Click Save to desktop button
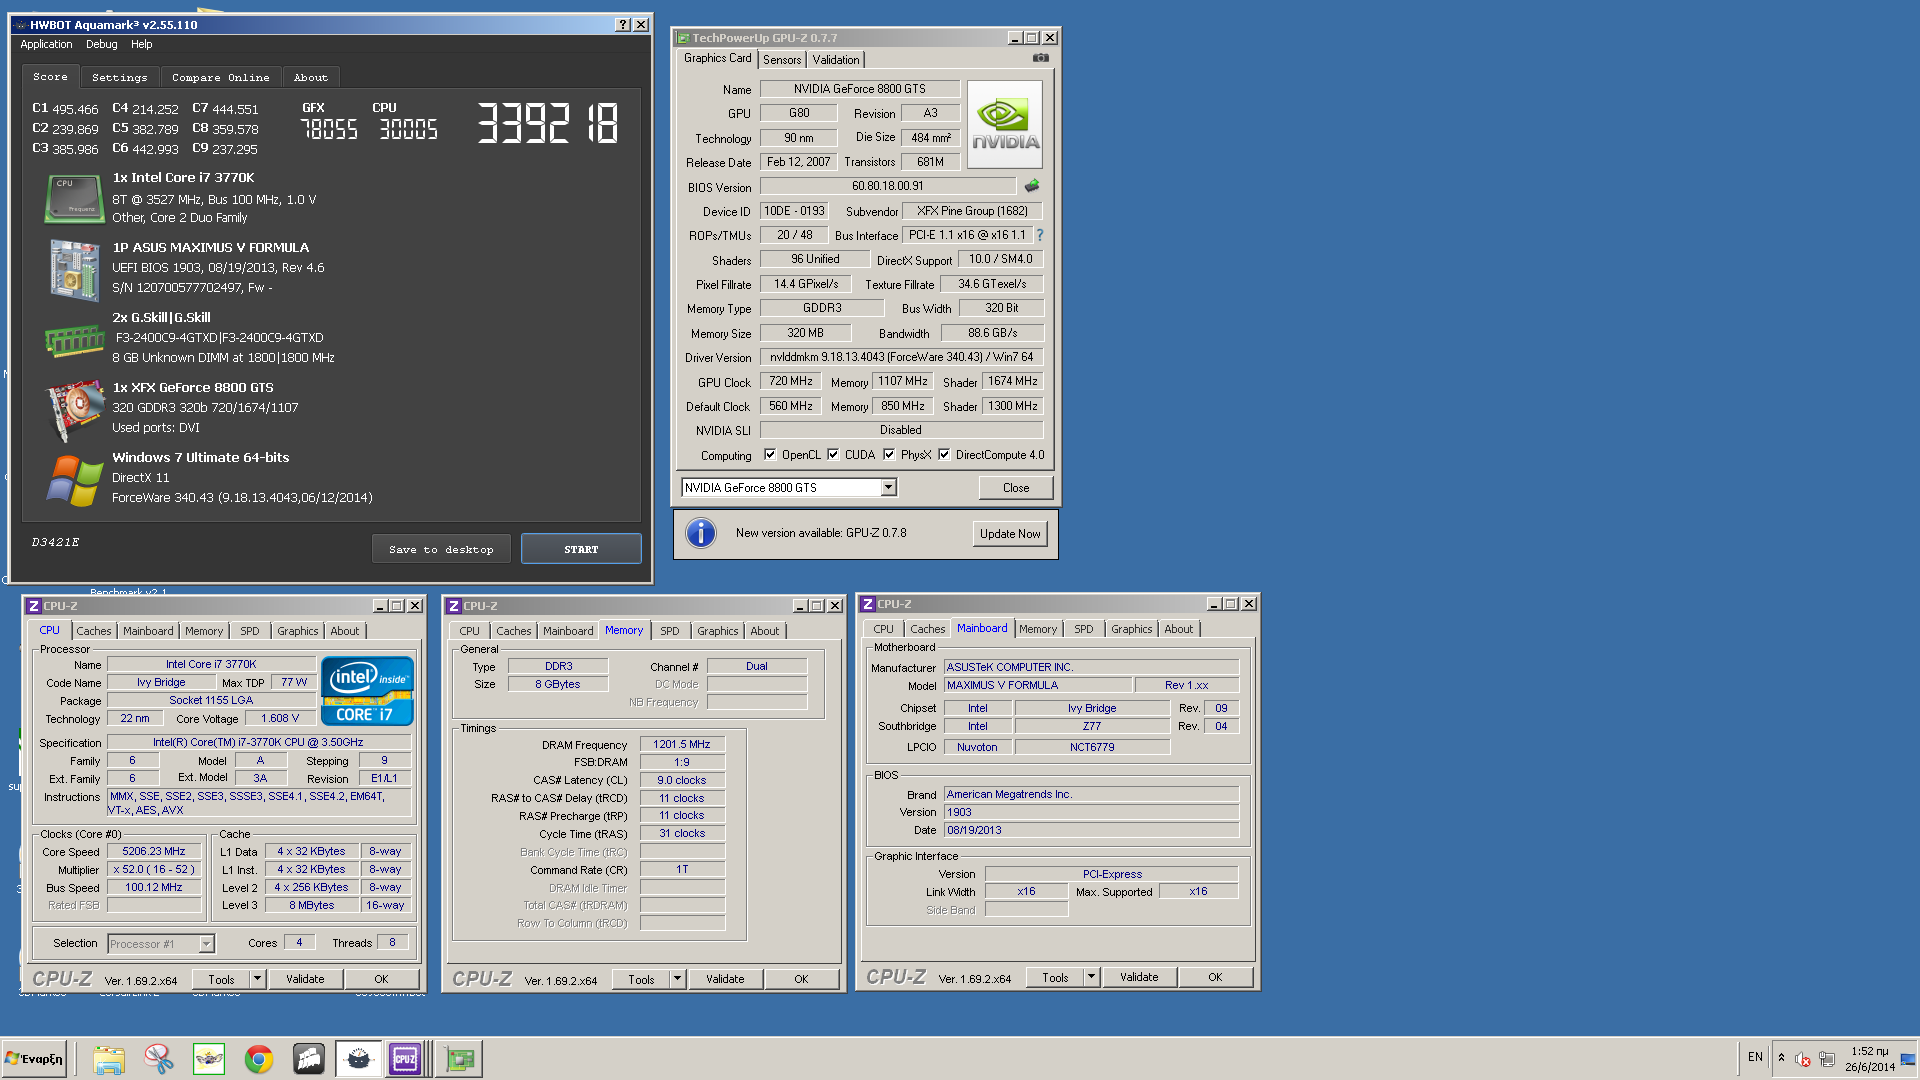1920x1080 pixels. 441,549
